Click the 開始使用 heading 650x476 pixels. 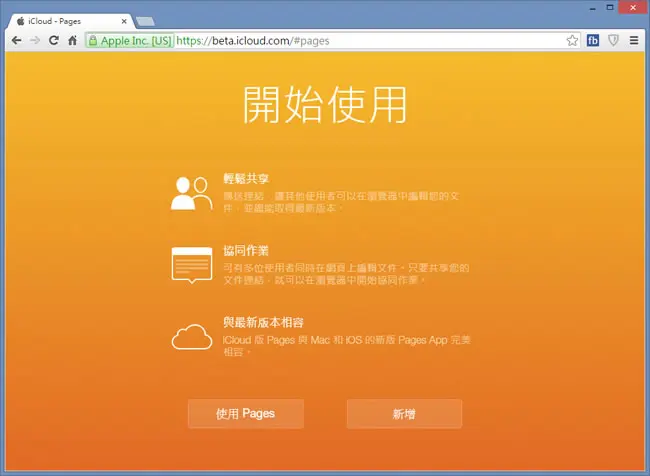(325, 105)
